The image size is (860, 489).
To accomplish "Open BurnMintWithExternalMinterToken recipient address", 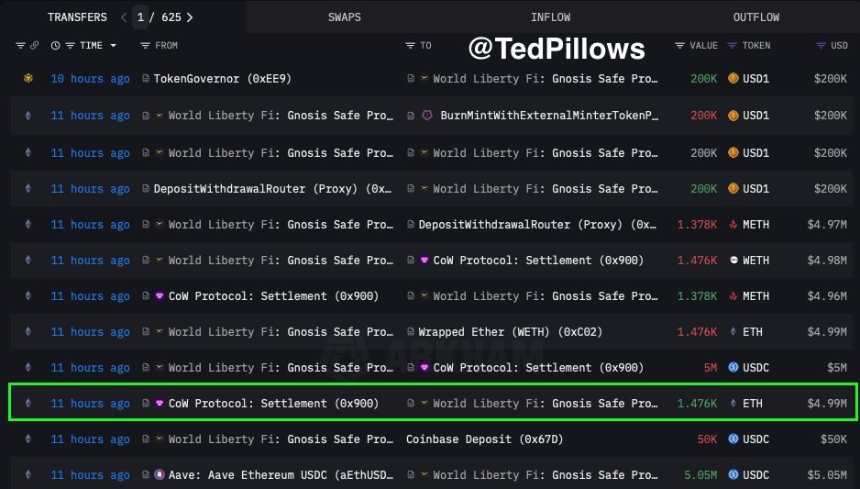I will coord(548,115).
